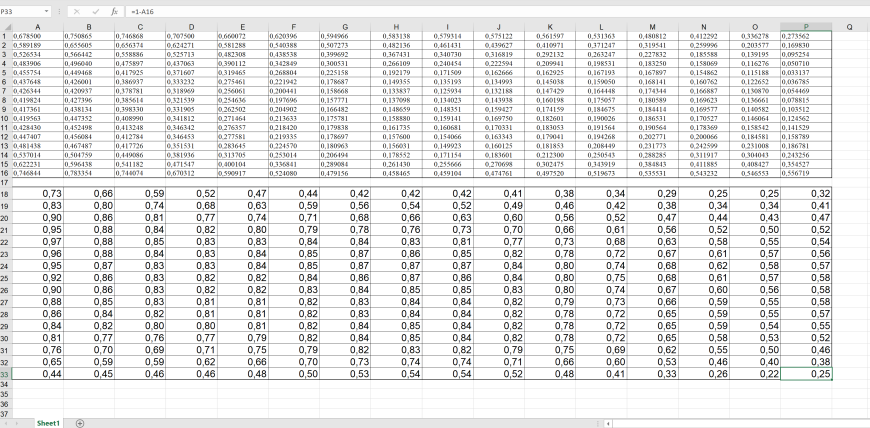Select cell A18 showing 0,73
The image size is (870, 428).
[x=38, y=194]
